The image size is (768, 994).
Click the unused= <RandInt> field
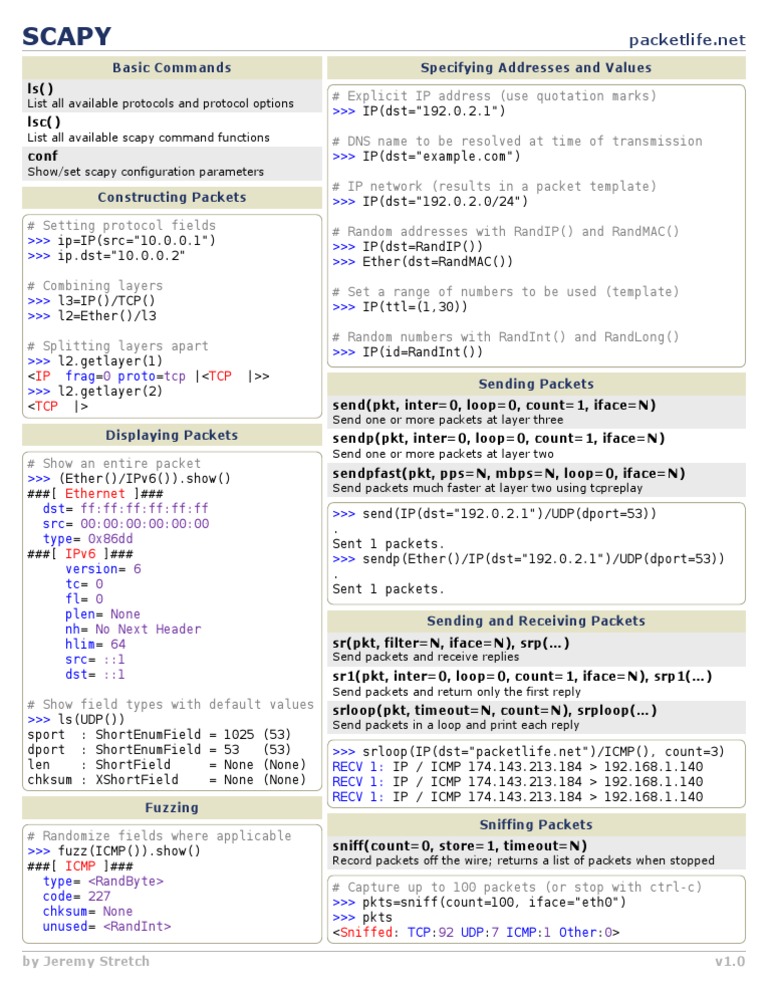click(107, 926)
